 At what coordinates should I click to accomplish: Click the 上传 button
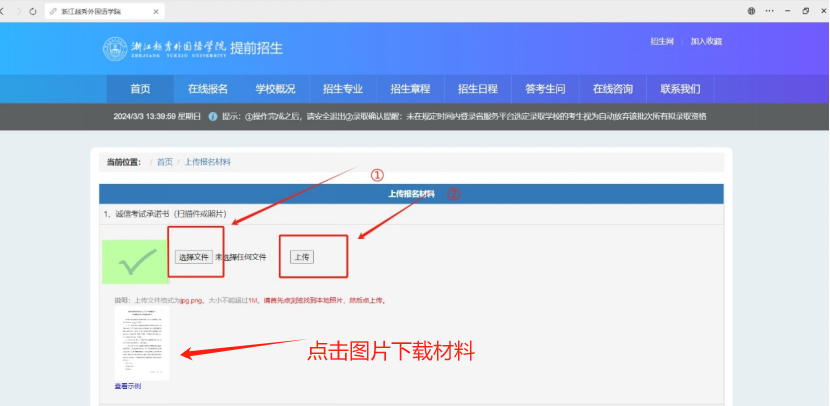point(302,257)
